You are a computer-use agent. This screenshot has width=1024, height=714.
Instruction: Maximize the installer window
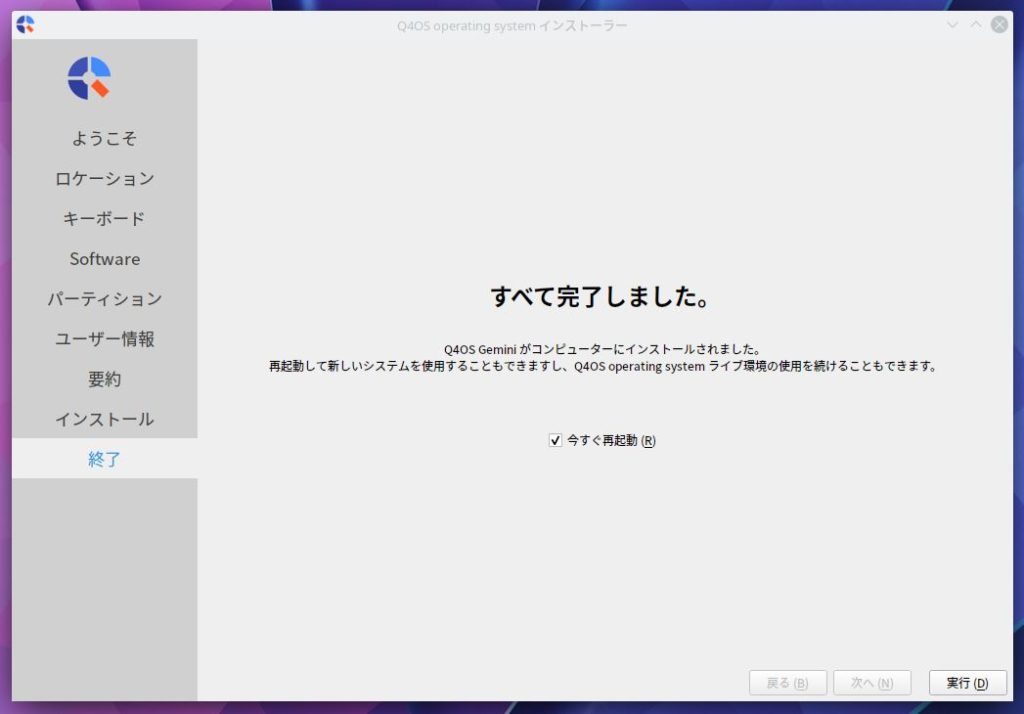pos(976,25)
